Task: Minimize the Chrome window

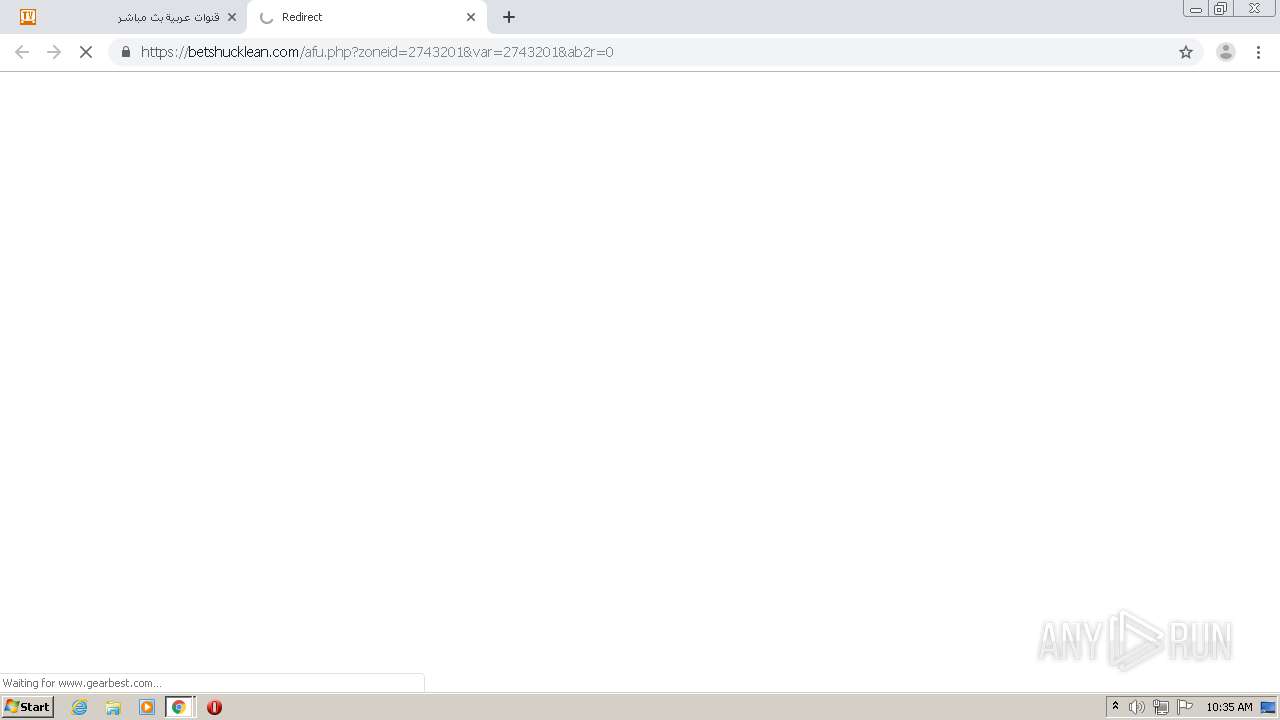Action: point(1196,9)
